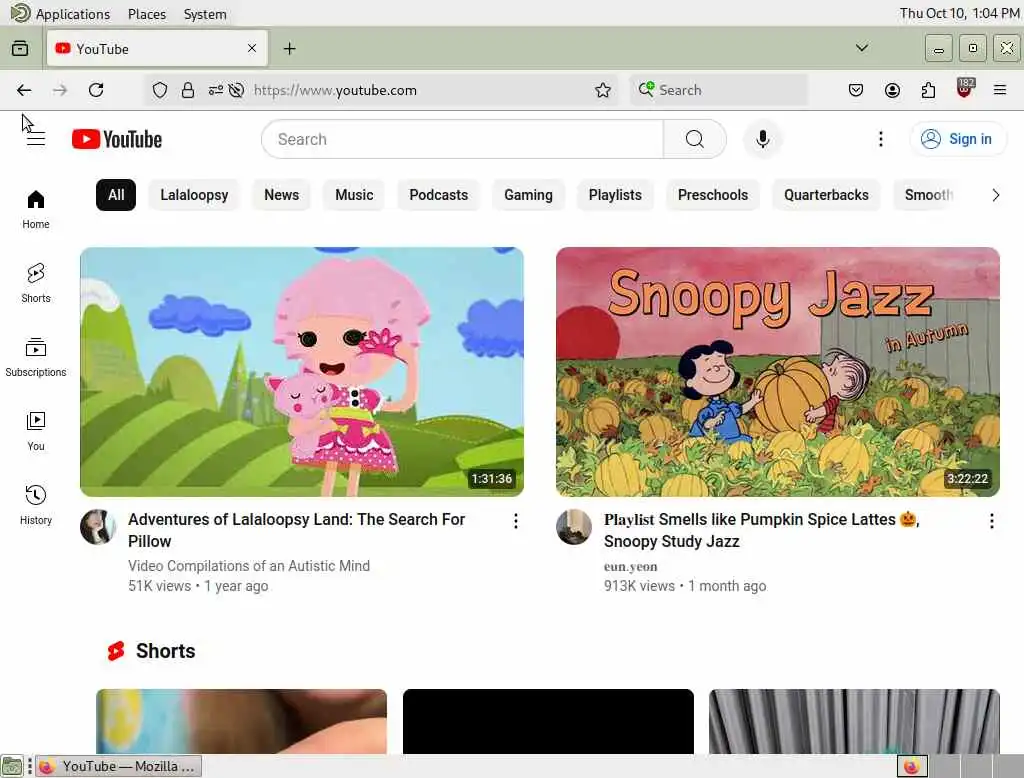Open Subscriptions in sidebar
The width and height of the screenshot is (1024, 778).
coord(36,357)
